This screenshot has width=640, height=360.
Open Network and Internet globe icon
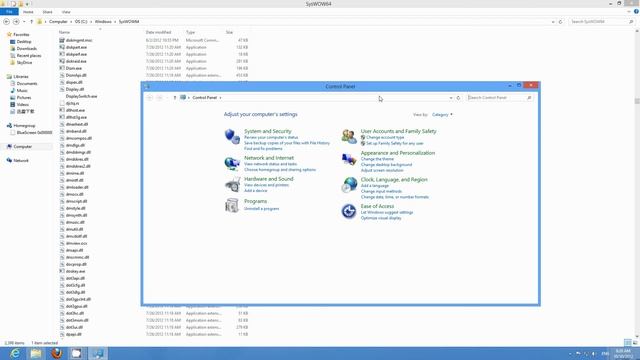click(x=232, y=163)
